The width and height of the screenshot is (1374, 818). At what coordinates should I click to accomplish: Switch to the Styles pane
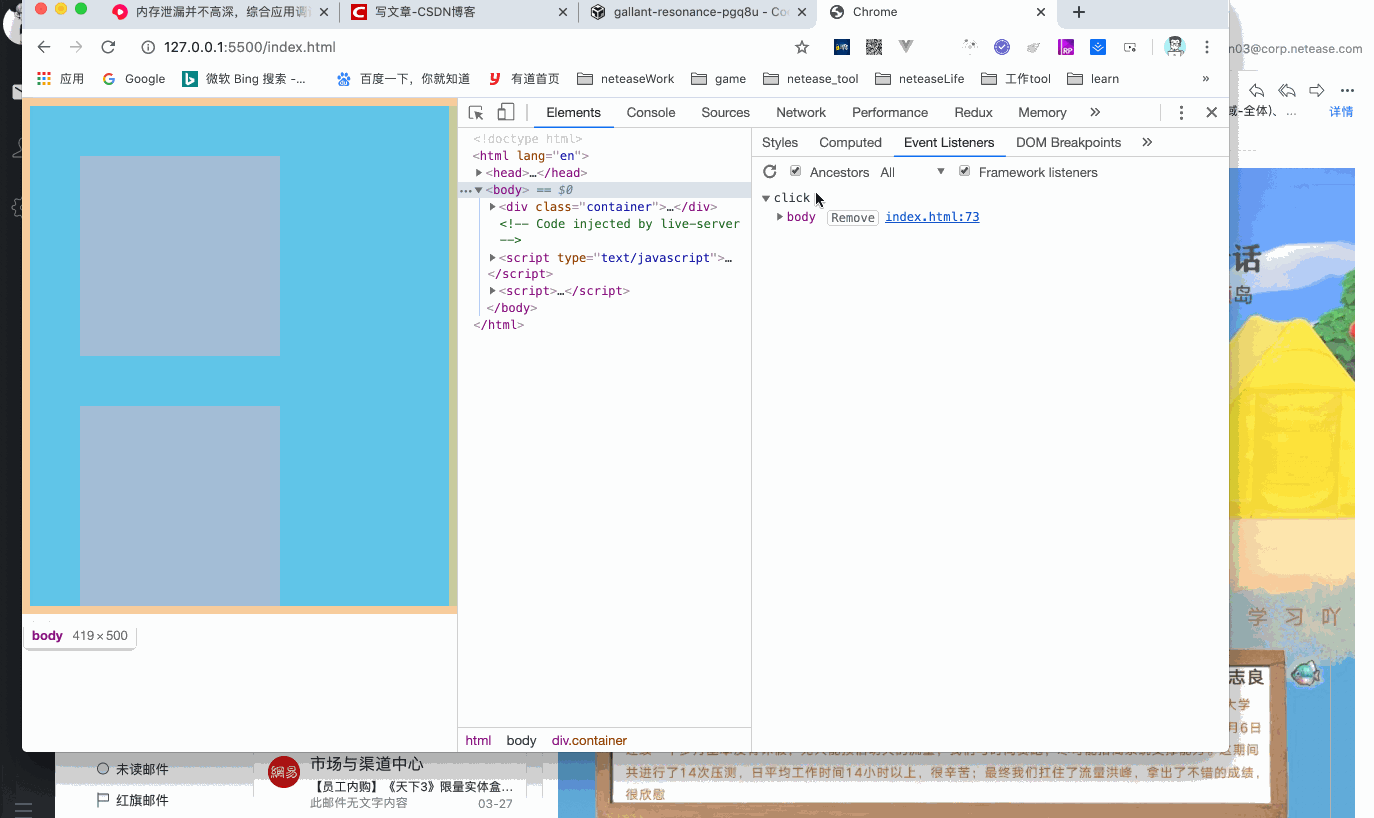780,142
